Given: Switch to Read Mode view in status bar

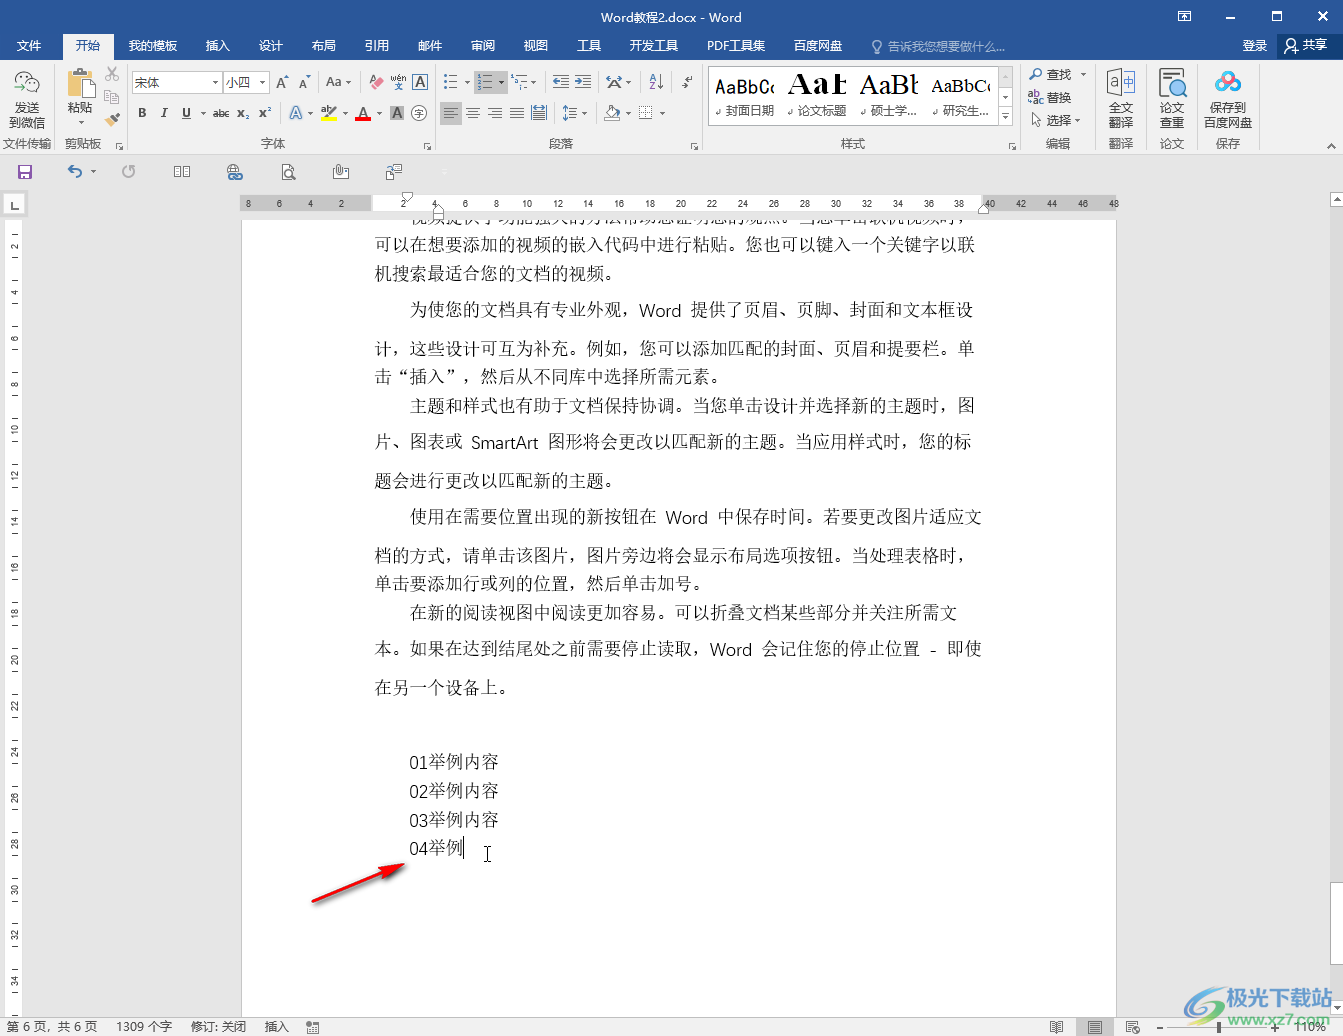Looking at the screenshot, I should (1057, 1027).
